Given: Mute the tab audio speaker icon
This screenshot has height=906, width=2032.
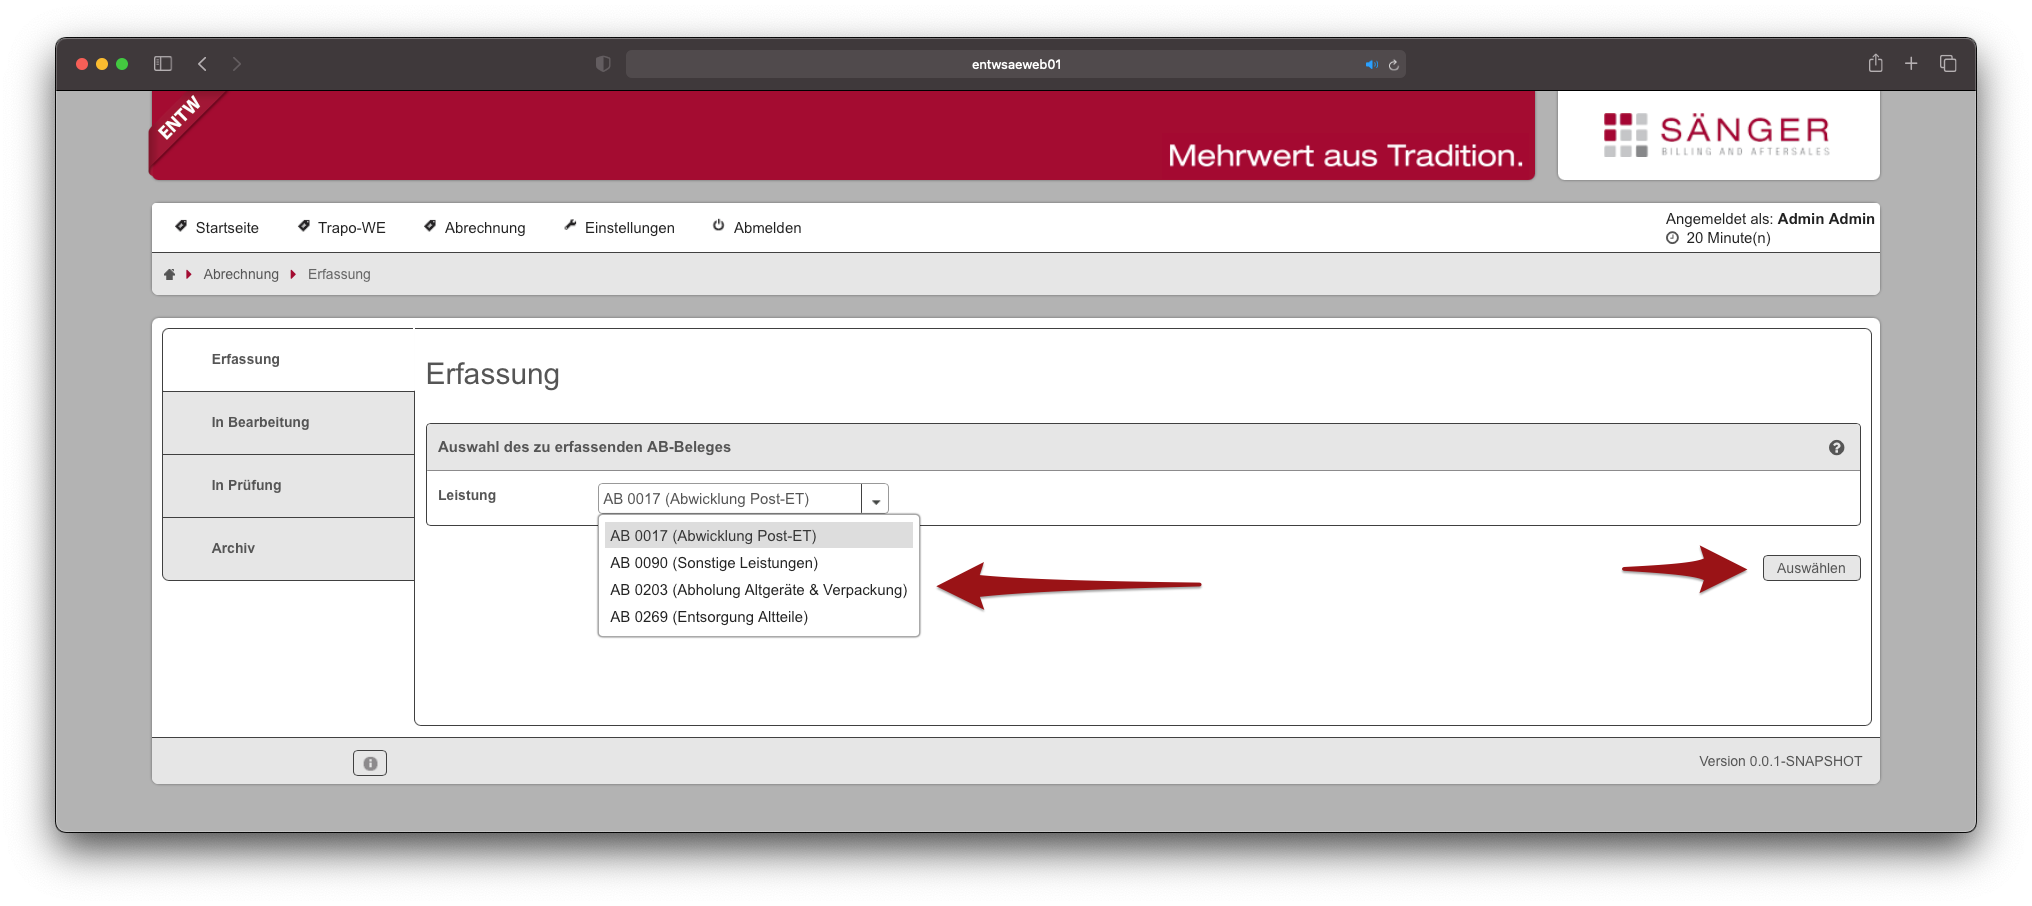Looking at the screenshot, I should pyautogui.click(x=1371, y=65).
